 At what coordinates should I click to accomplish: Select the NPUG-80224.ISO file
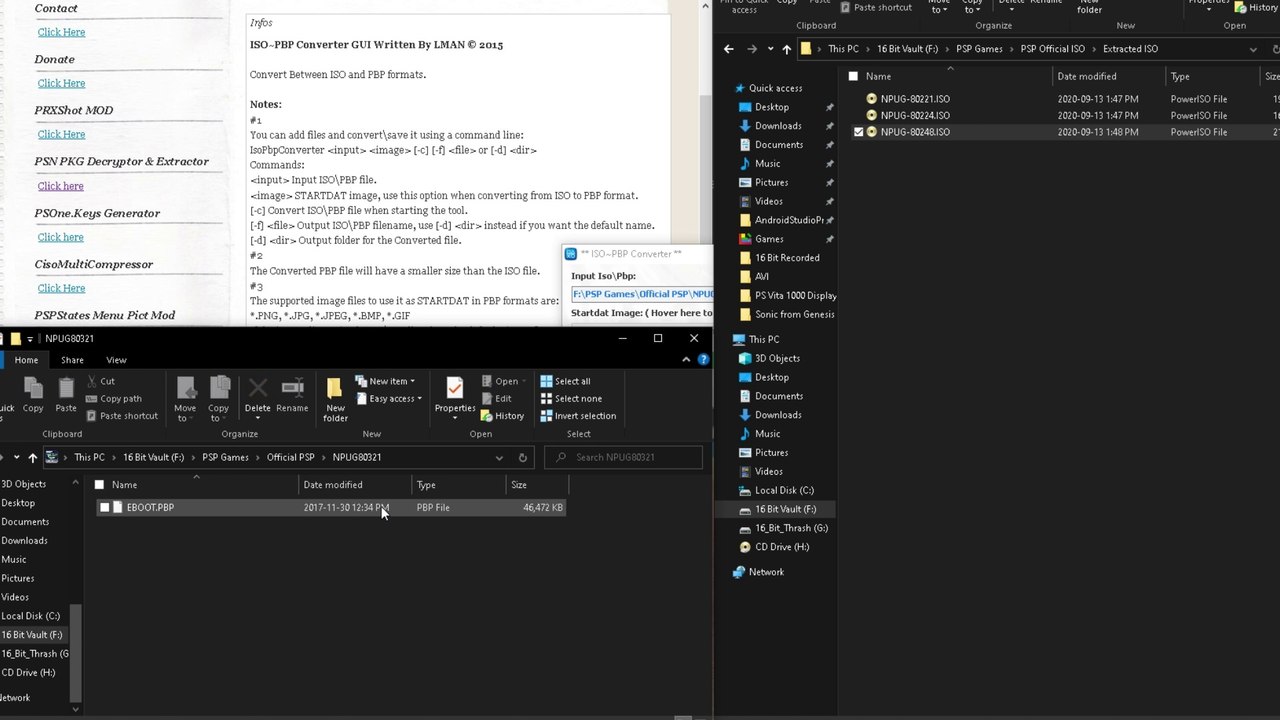point(915,115)
